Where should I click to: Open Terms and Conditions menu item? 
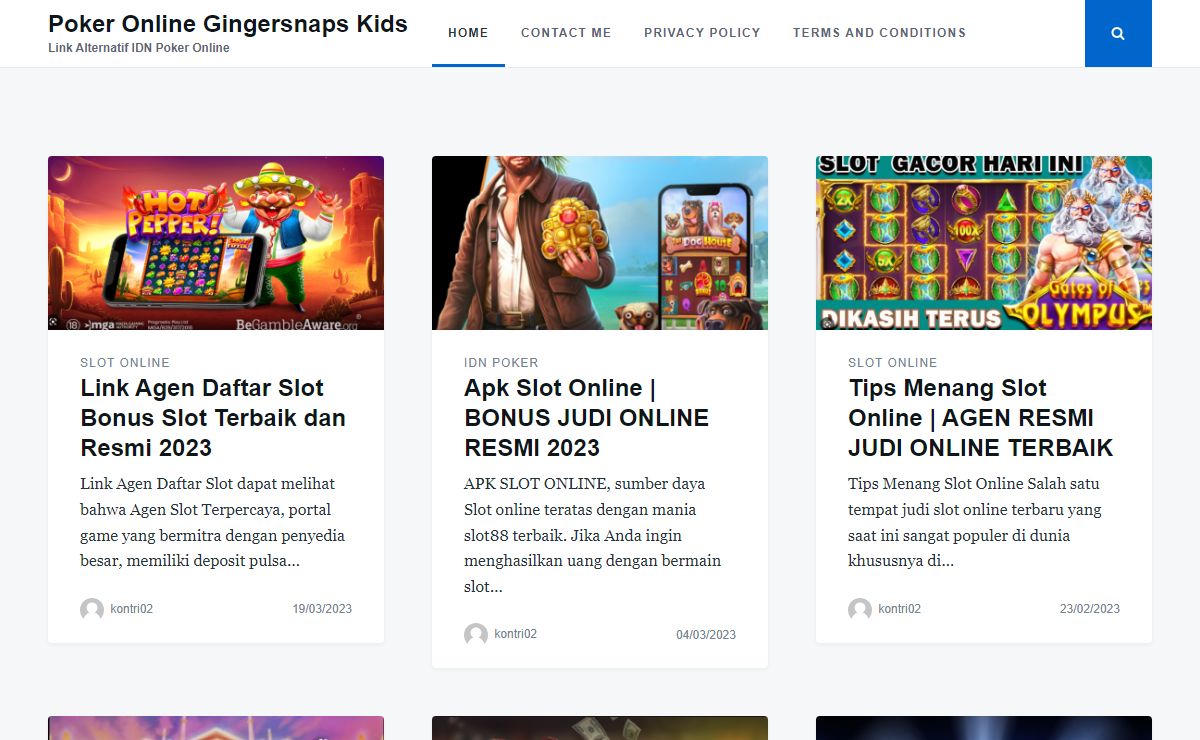[x=879, y=33]
